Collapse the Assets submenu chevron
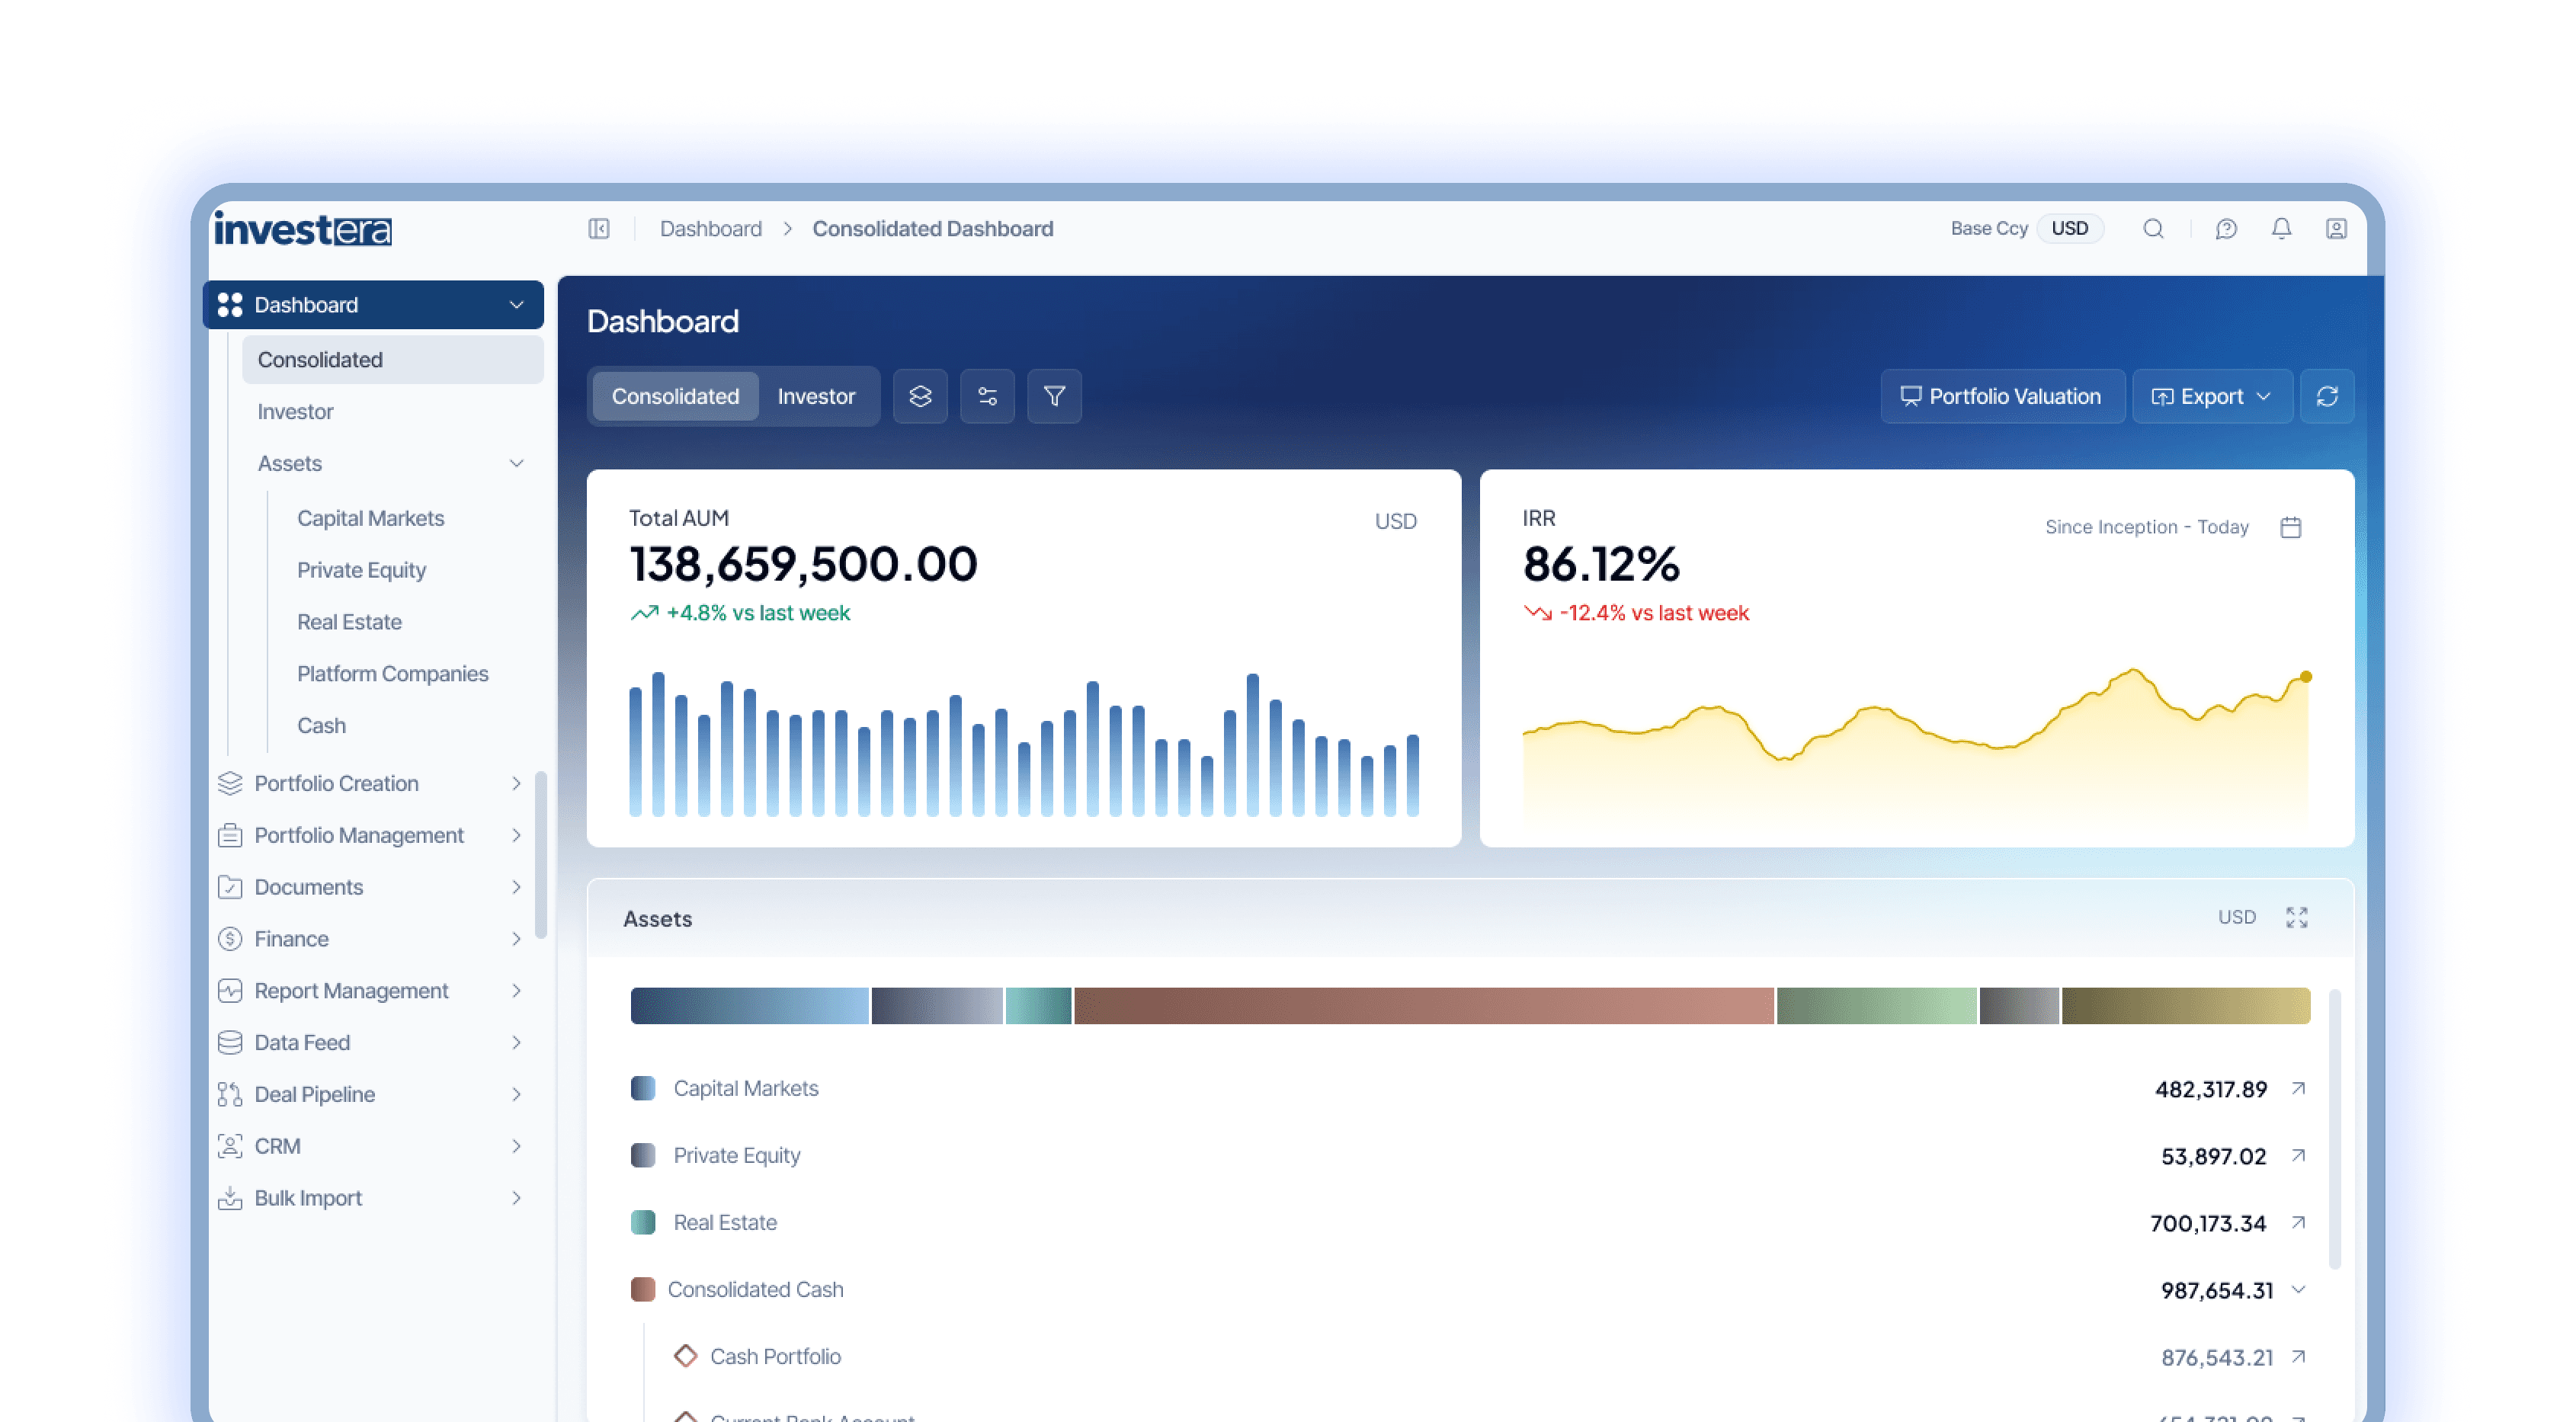The width and height of the screenshot is (2576, 1422). pos(516,463)
